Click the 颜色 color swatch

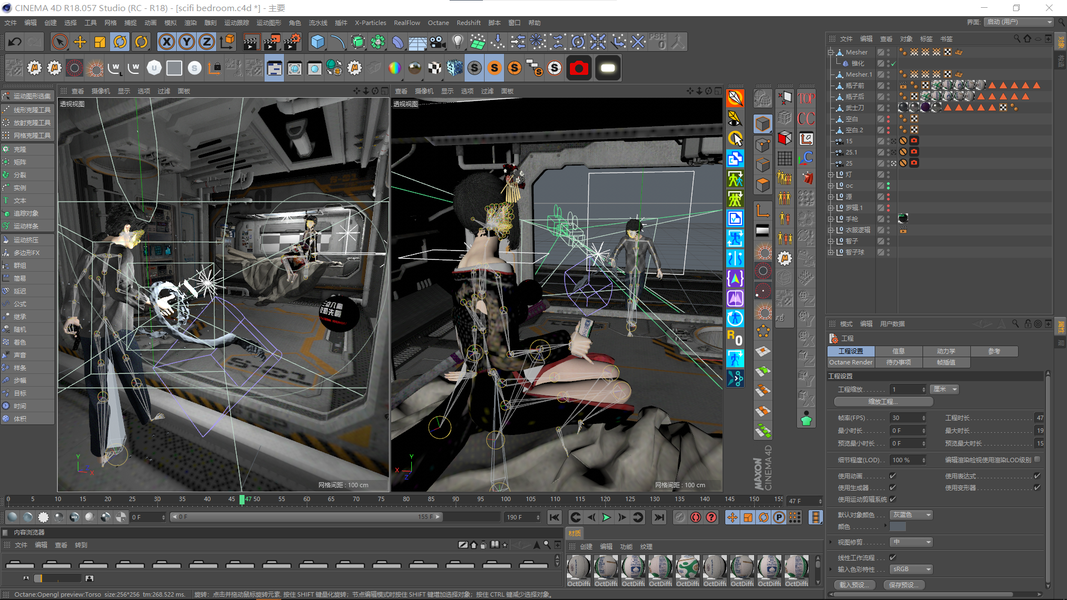(898, 526)
